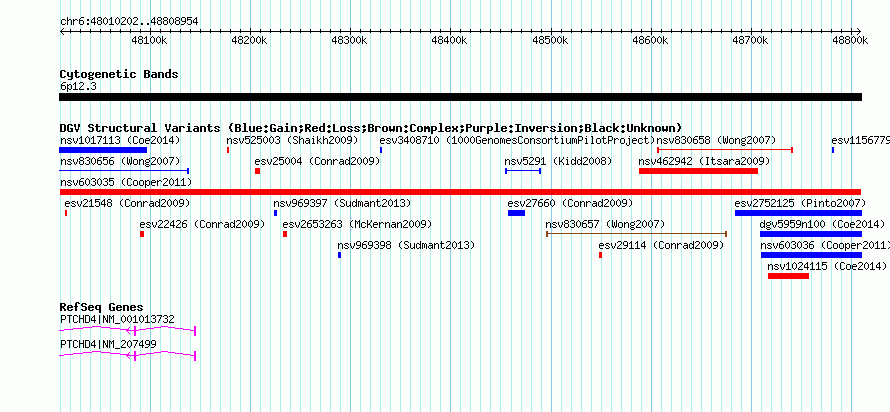
Task: Select the black 6p12.3 cytogenetic band
Action: click(x=460, y=97)
